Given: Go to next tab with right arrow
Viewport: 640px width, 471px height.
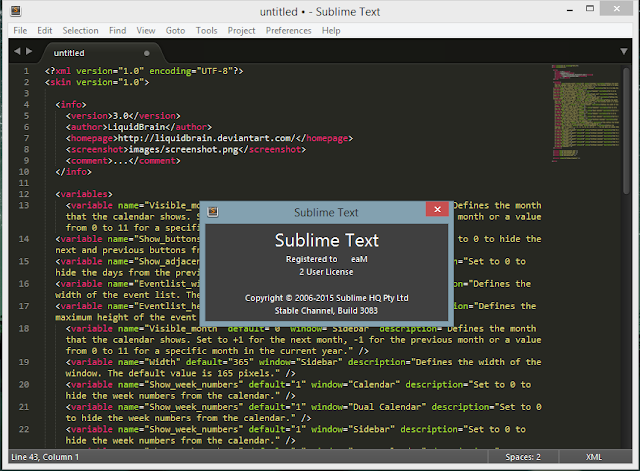Looking at the screenshot, I should point(29,51).
